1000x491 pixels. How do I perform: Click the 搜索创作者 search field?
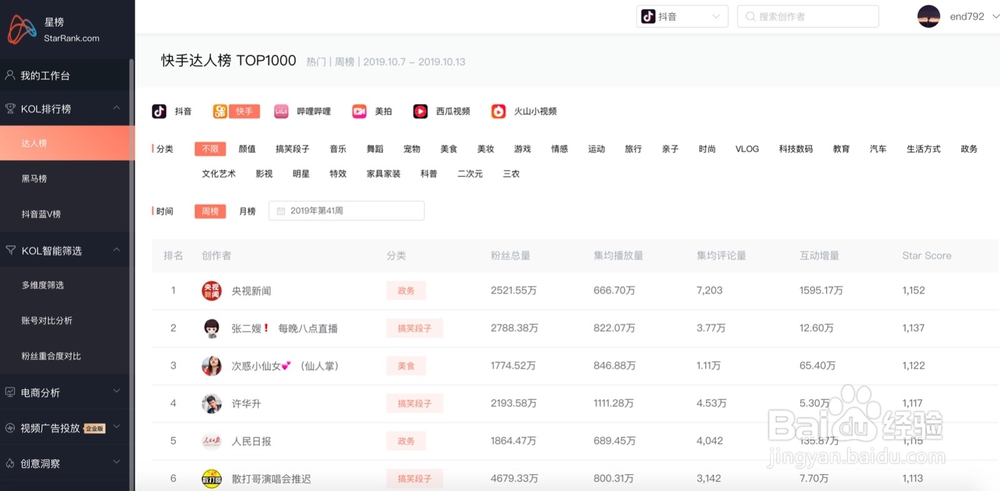(808, 17)
